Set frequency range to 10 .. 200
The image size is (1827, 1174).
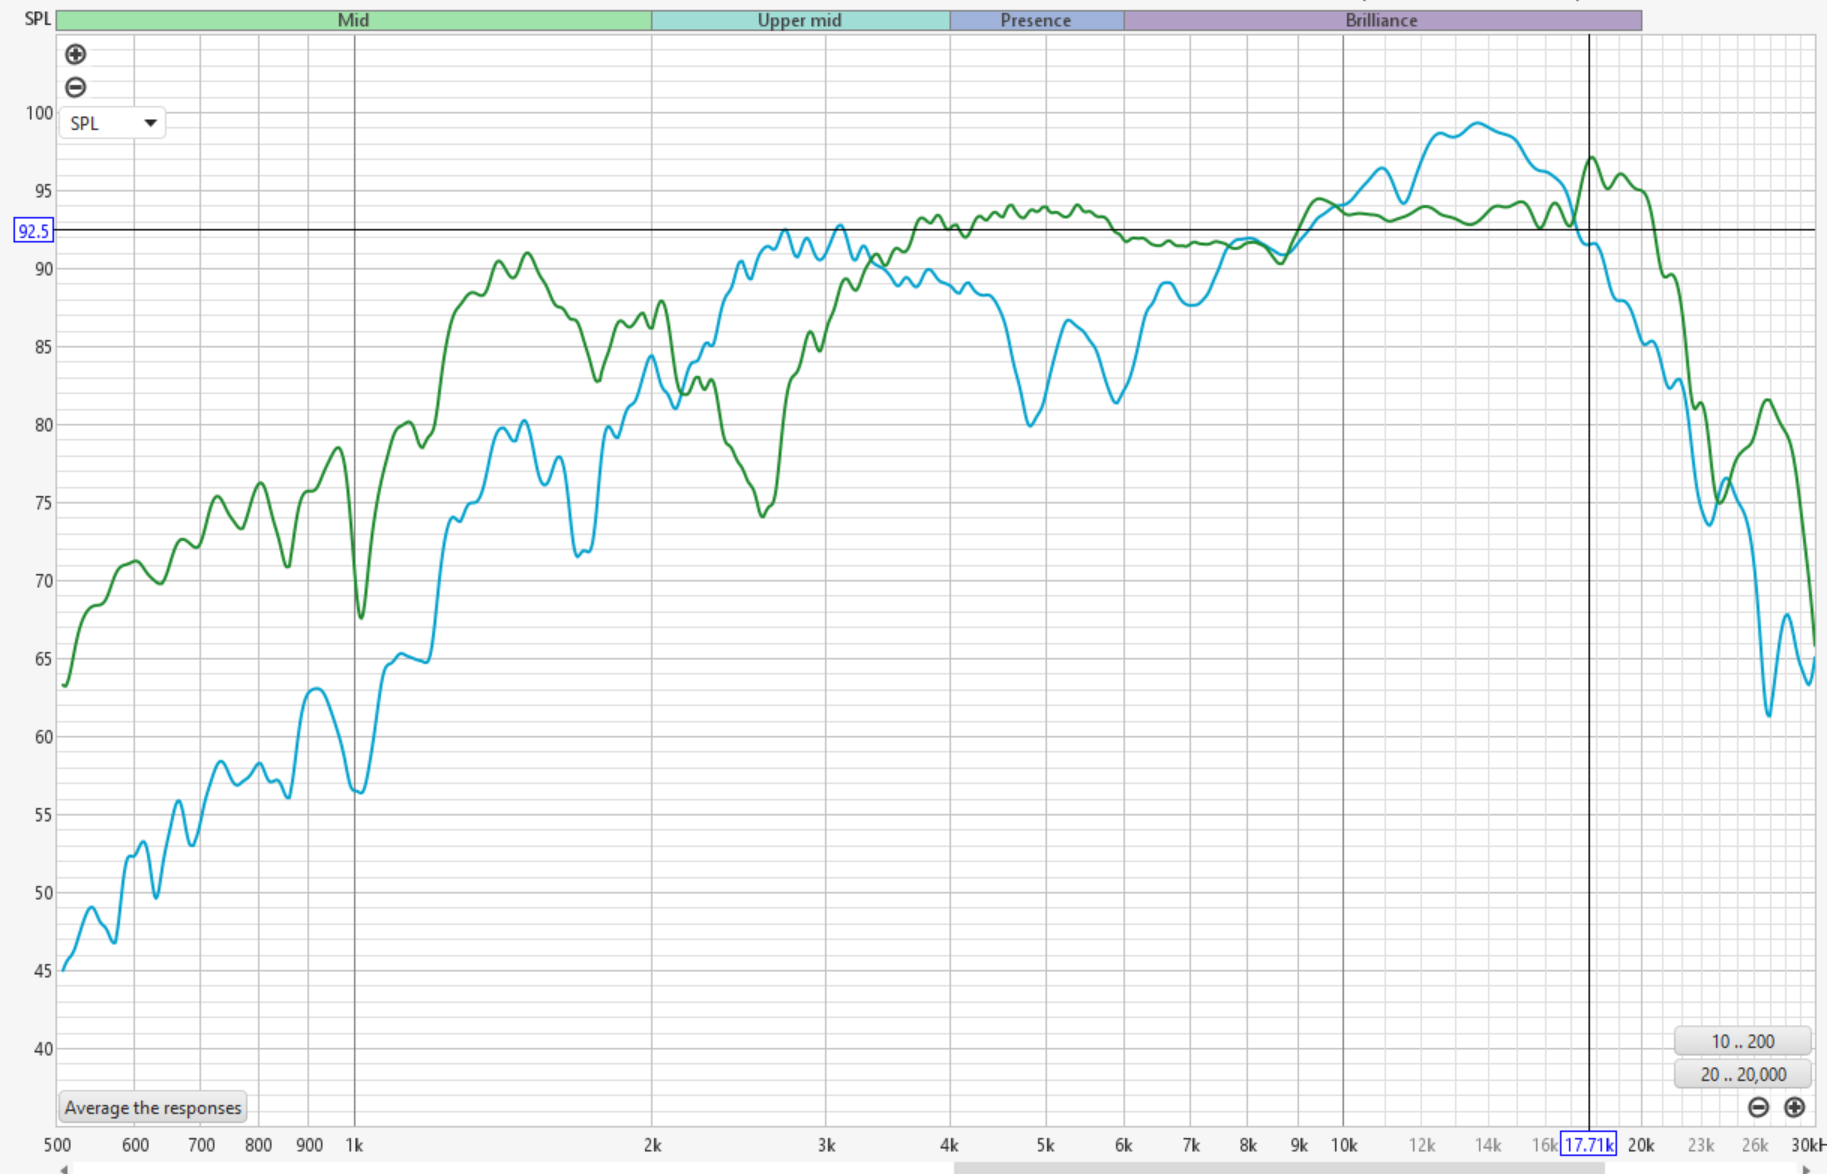(1742, 1041)
